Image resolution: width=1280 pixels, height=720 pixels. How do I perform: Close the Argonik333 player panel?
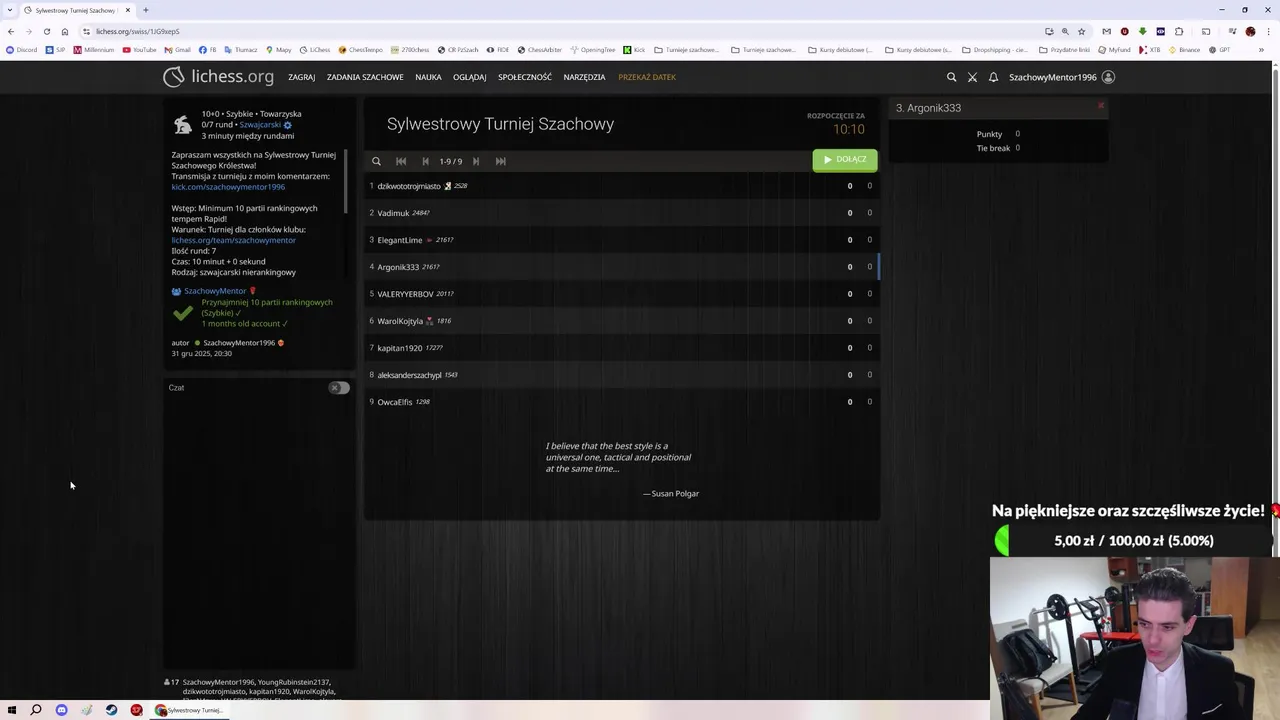[1101, 105]
